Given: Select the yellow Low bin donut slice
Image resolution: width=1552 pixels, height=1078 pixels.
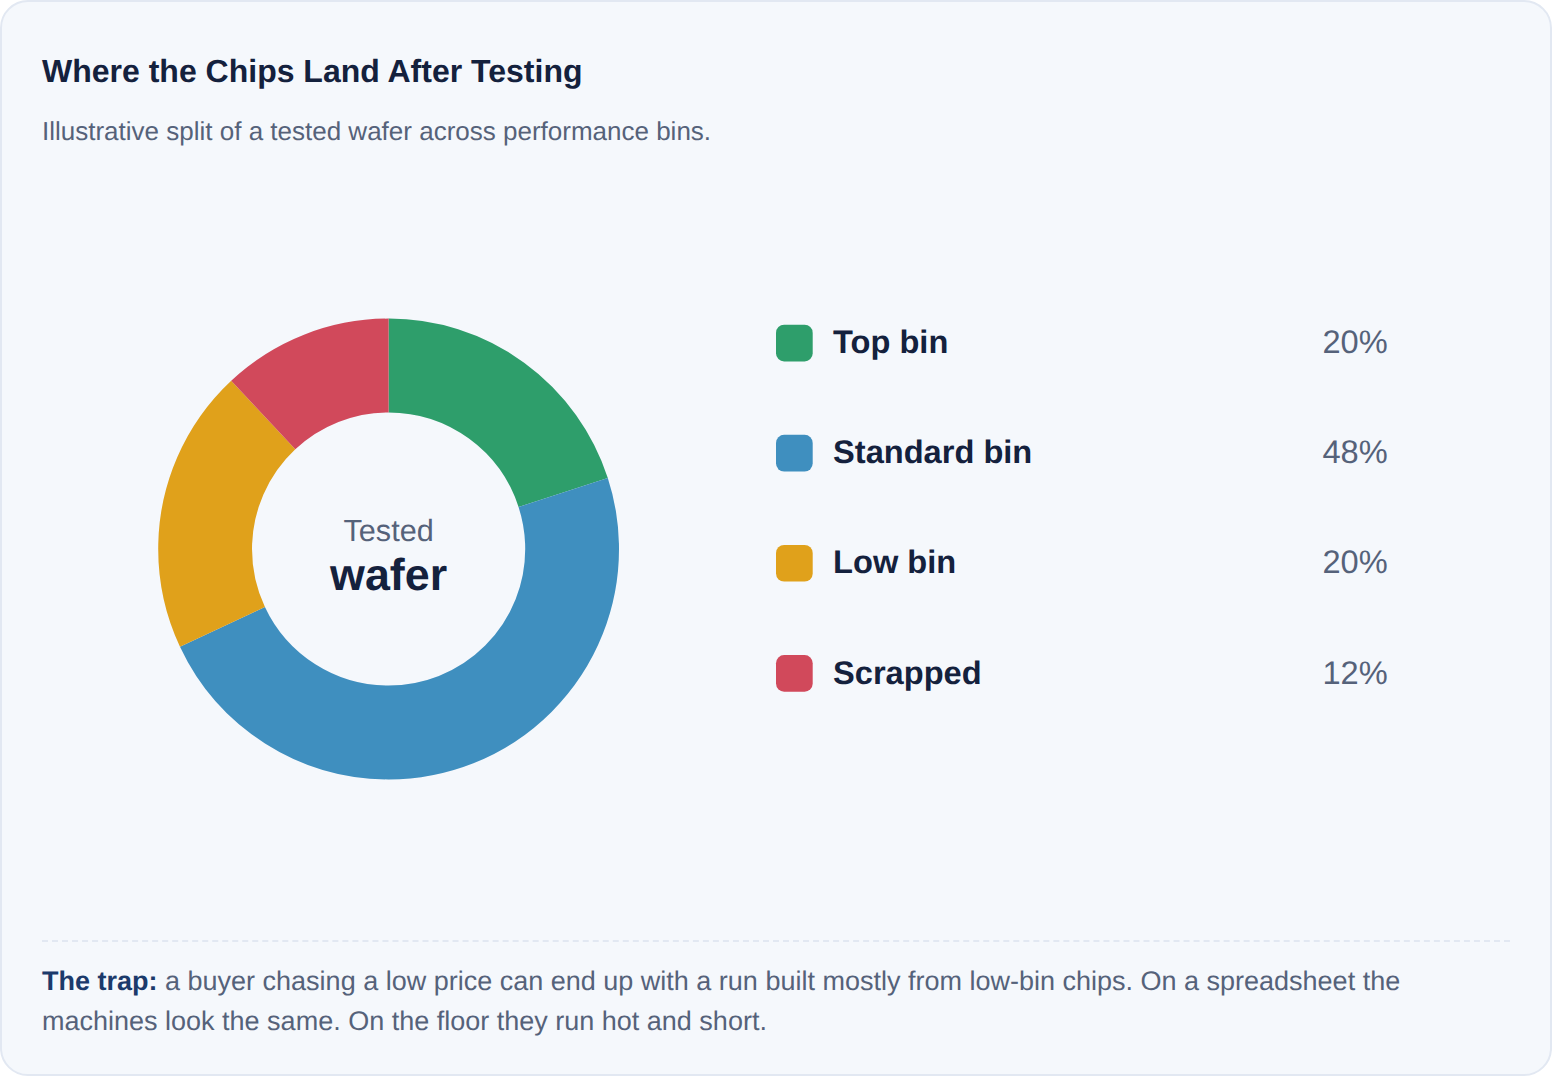Looking at the screenshot, I should click(x=212, y=520).
